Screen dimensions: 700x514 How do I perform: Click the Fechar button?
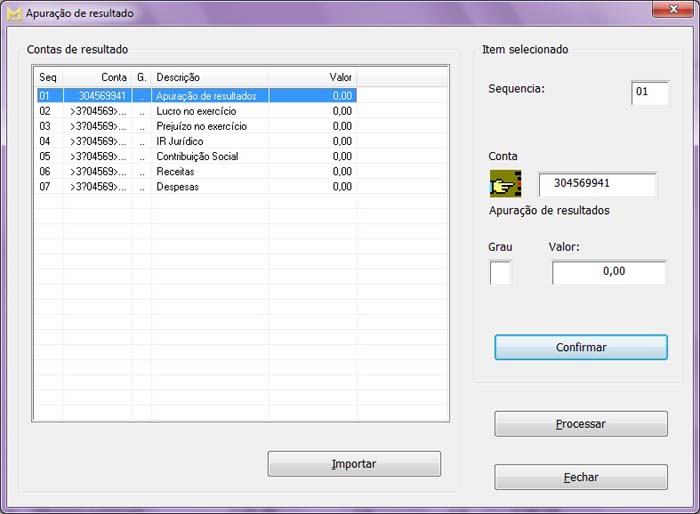(580, 478)
